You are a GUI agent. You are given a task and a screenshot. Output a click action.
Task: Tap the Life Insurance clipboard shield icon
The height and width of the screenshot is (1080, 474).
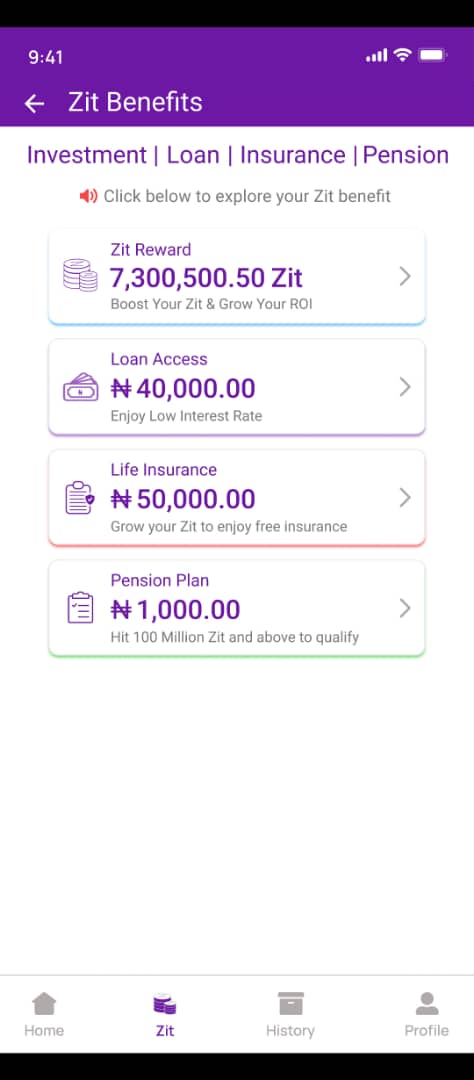coord(80,498)
